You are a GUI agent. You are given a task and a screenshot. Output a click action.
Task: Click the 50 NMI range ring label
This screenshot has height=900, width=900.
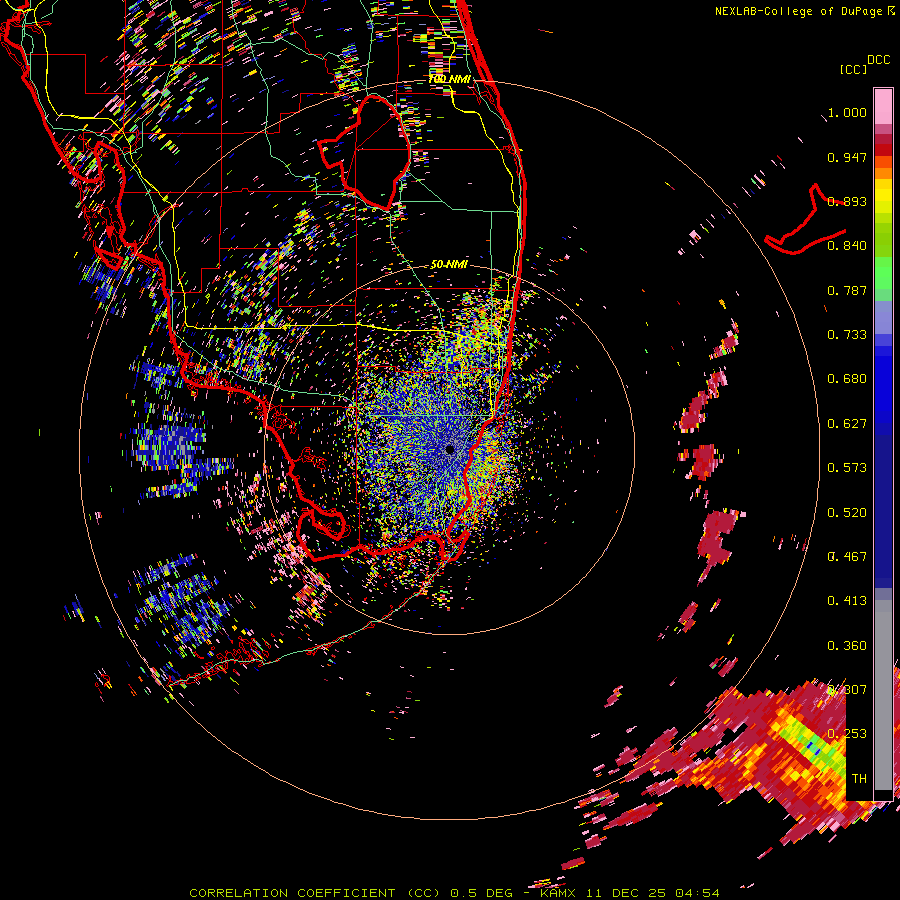(x=449, y=264)
